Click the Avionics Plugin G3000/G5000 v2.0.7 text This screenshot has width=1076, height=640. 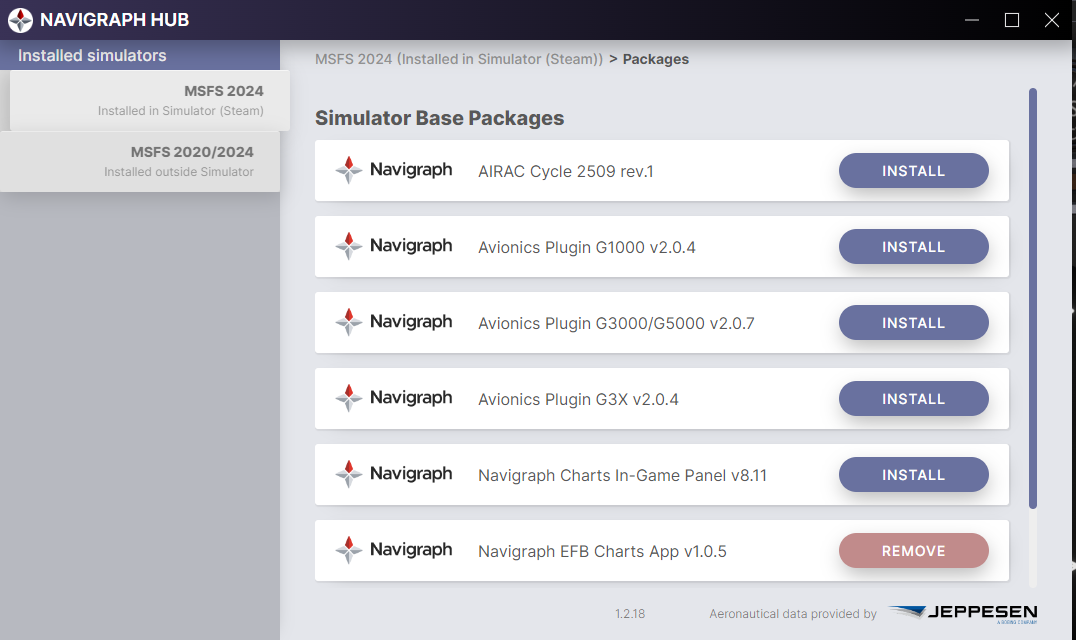point(616,323)
